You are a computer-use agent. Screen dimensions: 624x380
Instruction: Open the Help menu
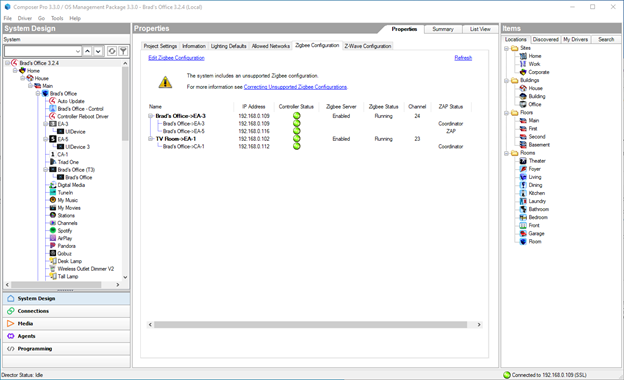pos(75,18)
